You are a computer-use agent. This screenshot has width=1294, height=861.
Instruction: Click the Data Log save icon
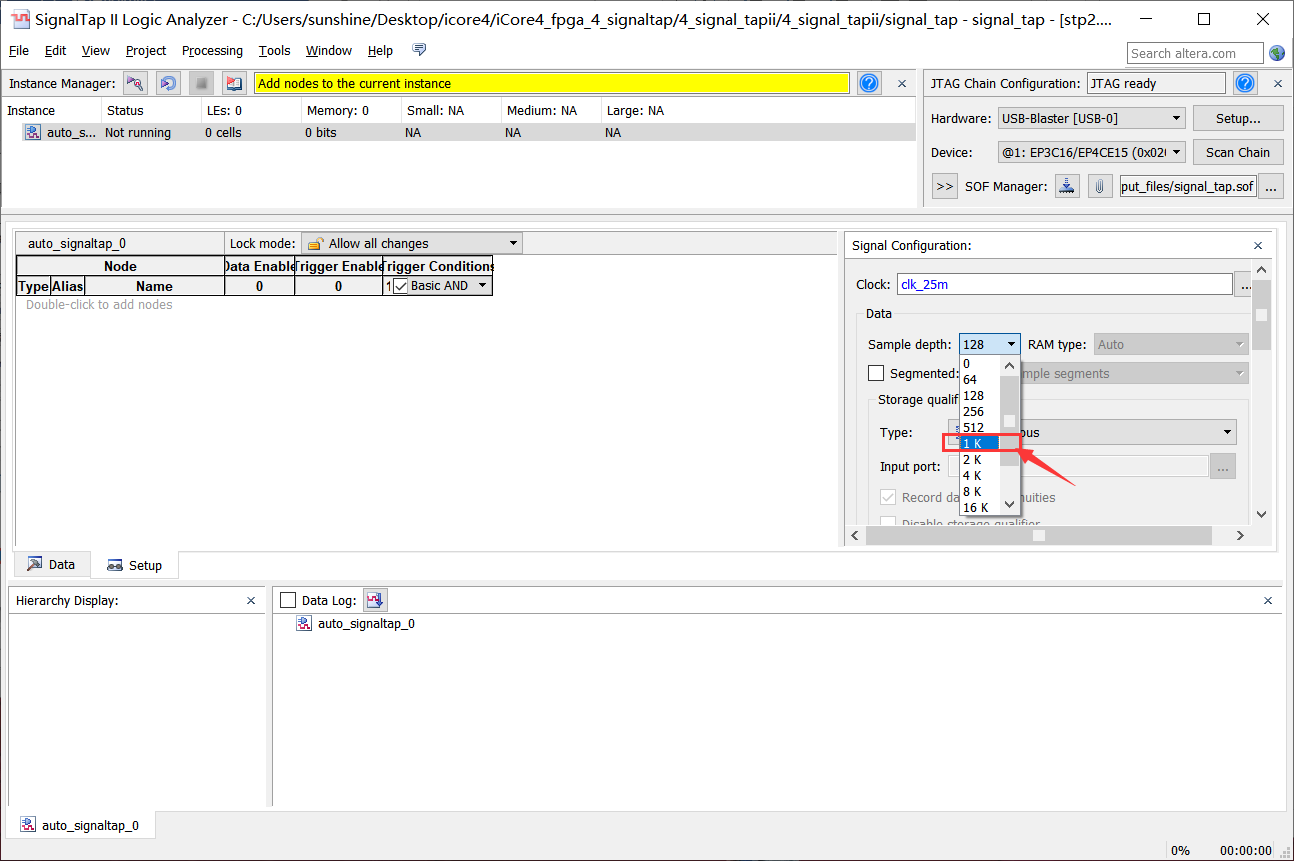[x=375, y=600]
